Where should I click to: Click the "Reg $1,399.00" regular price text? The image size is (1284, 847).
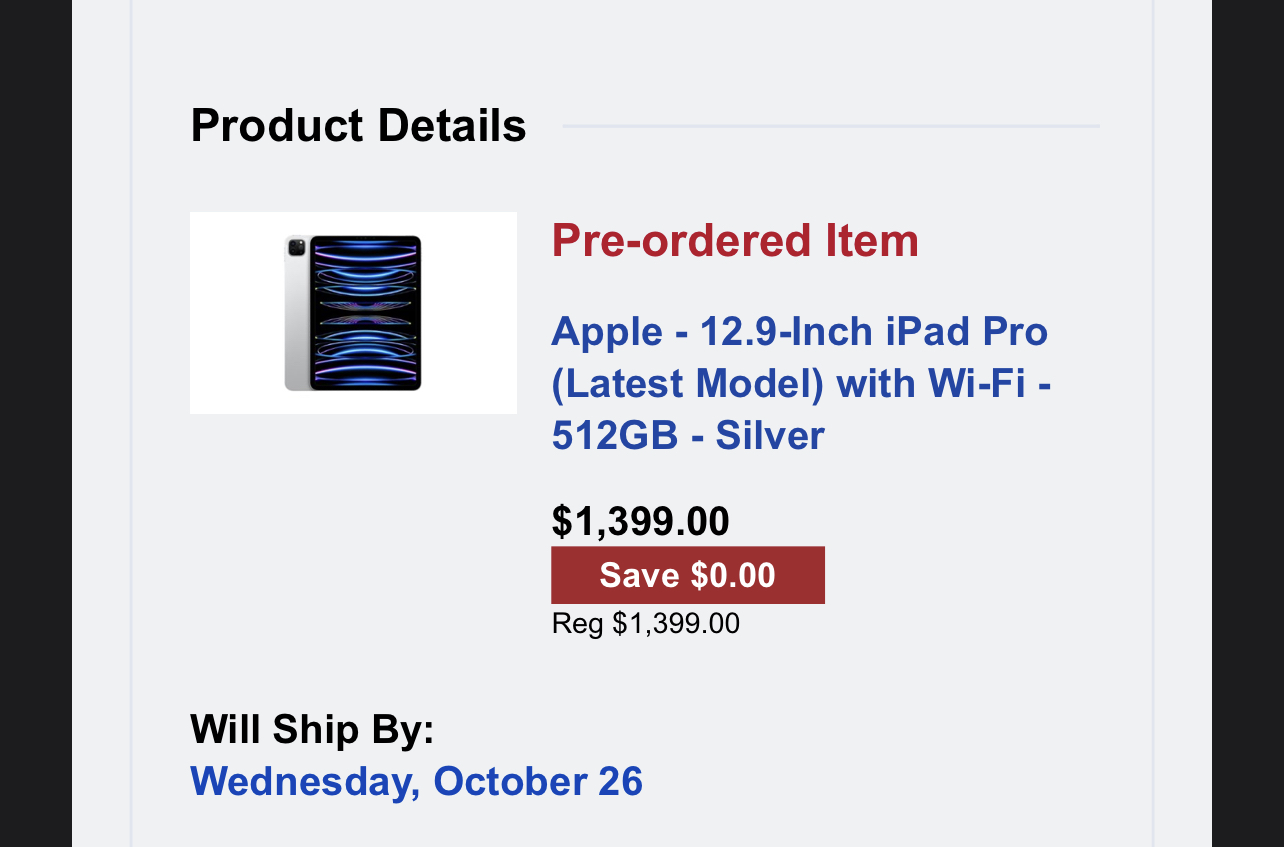pyautogui.click(x=645, y=623)
